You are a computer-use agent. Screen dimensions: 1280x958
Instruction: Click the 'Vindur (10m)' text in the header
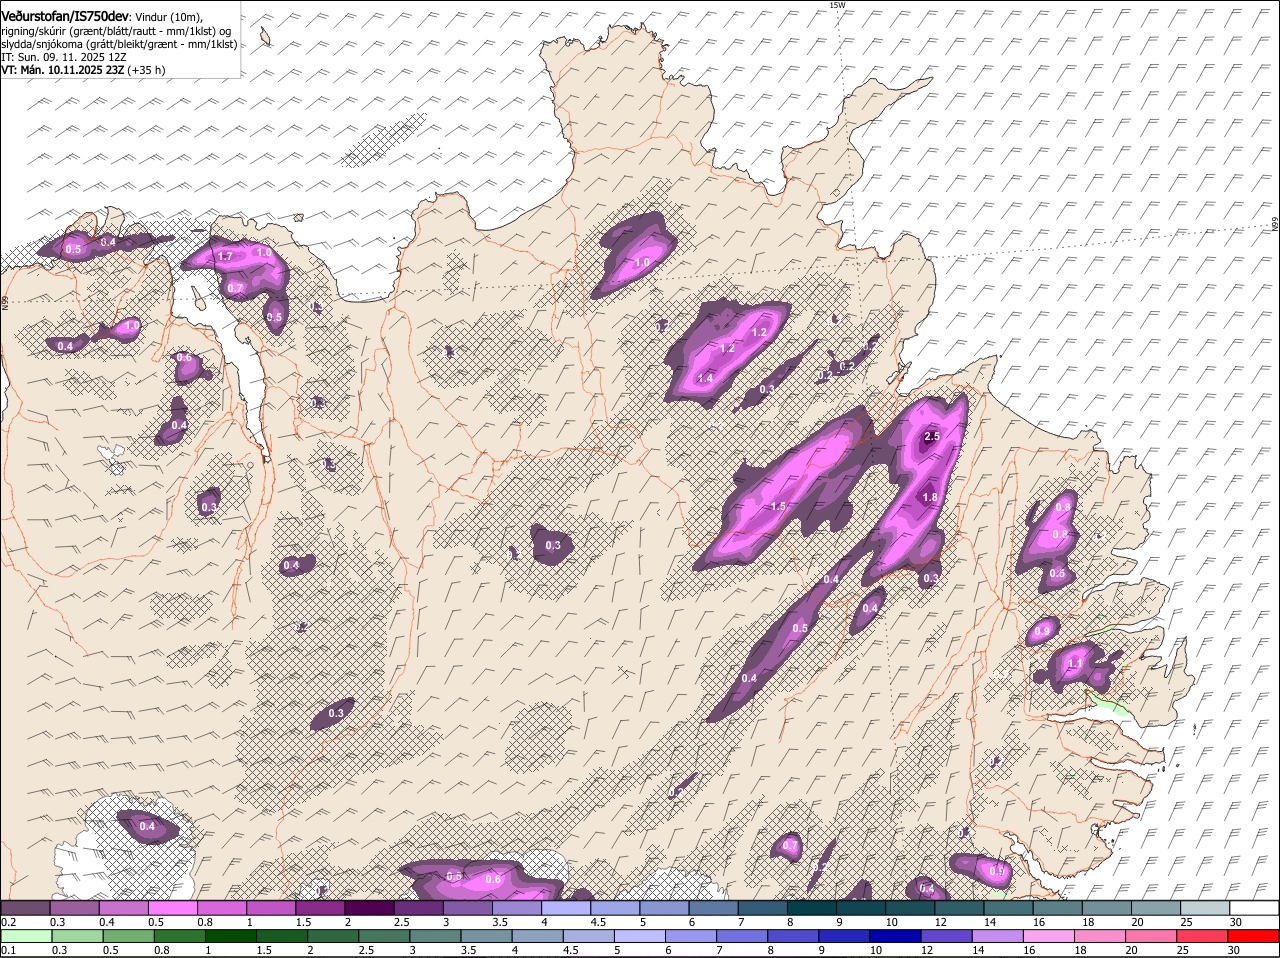pos(169,15)
